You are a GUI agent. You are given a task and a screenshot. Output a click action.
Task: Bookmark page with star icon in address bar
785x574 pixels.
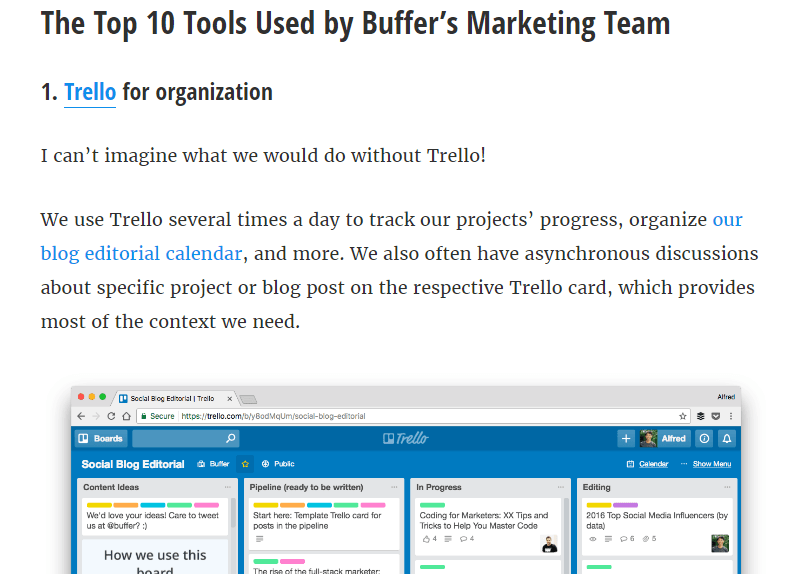(x=682, y=416)
